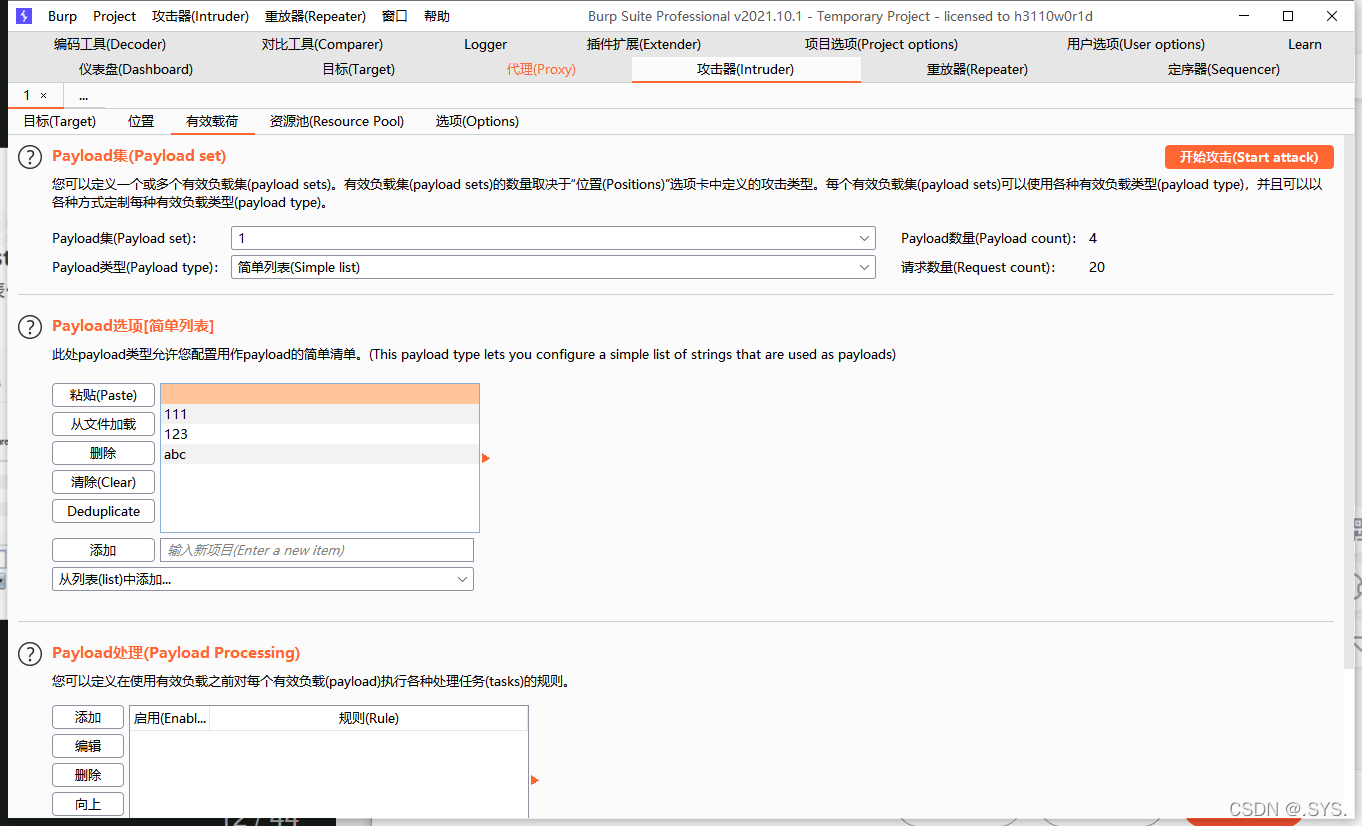Expand Payload set number dropdown

click(x=553, y=238)
